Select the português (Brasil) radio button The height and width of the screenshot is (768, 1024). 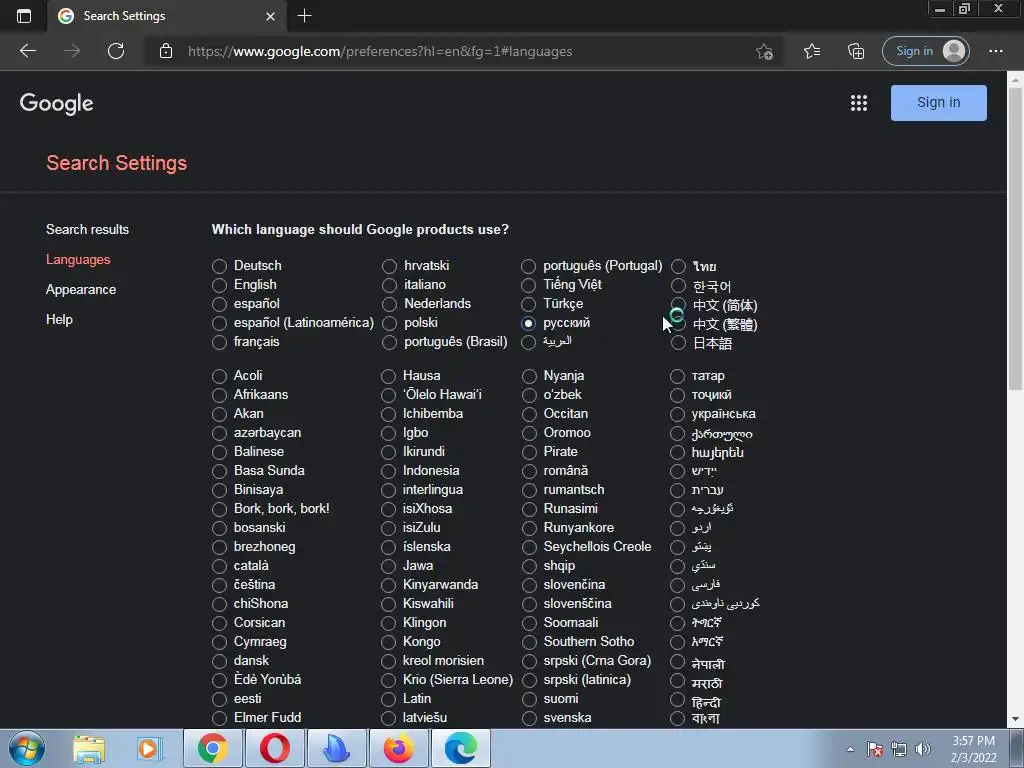point(389,342)
